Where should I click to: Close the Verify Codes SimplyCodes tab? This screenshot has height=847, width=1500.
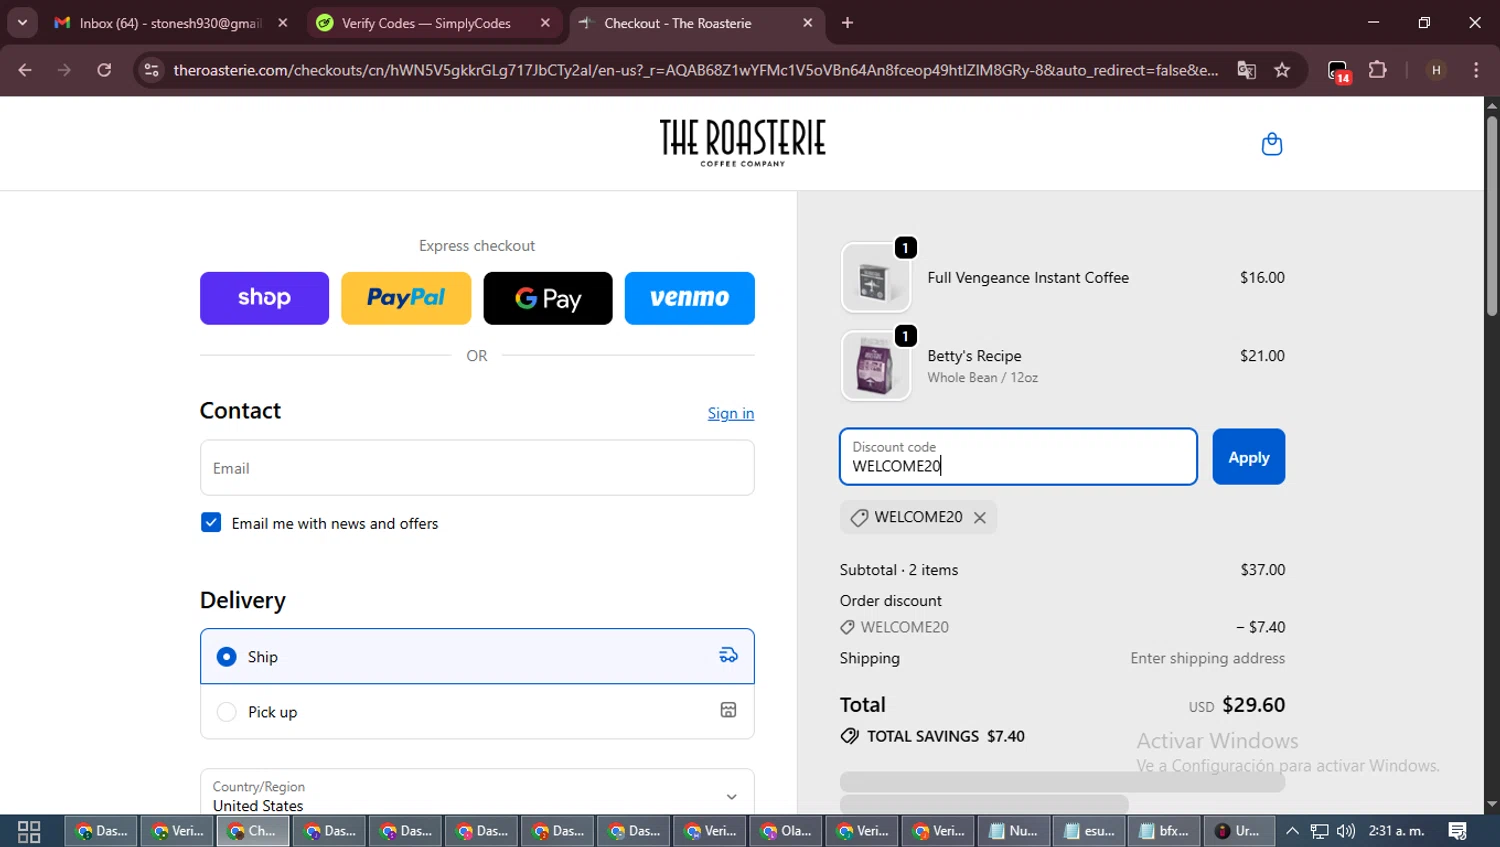point(545,23)
